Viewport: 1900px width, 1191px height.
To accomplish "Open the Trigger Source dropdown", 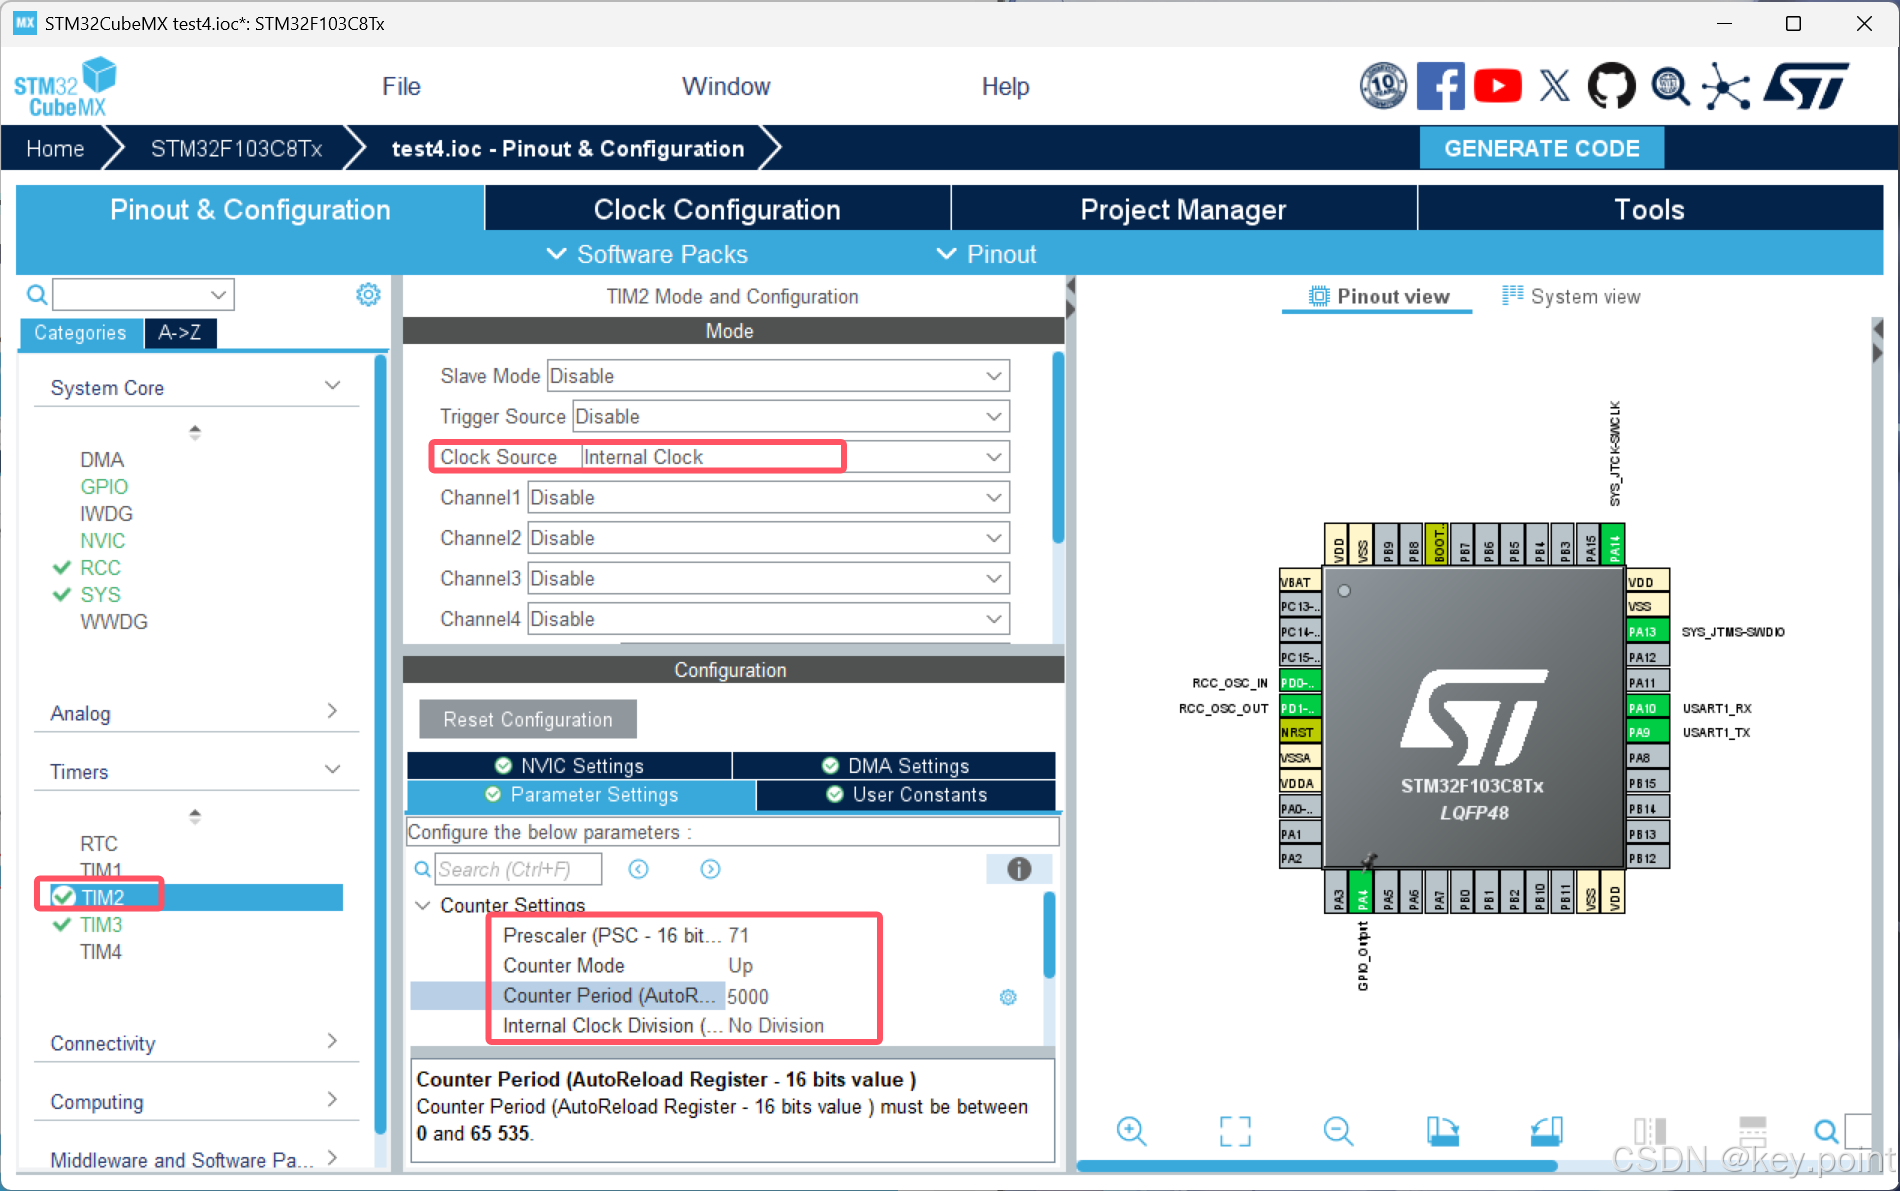I will click(x=791, y=416).
